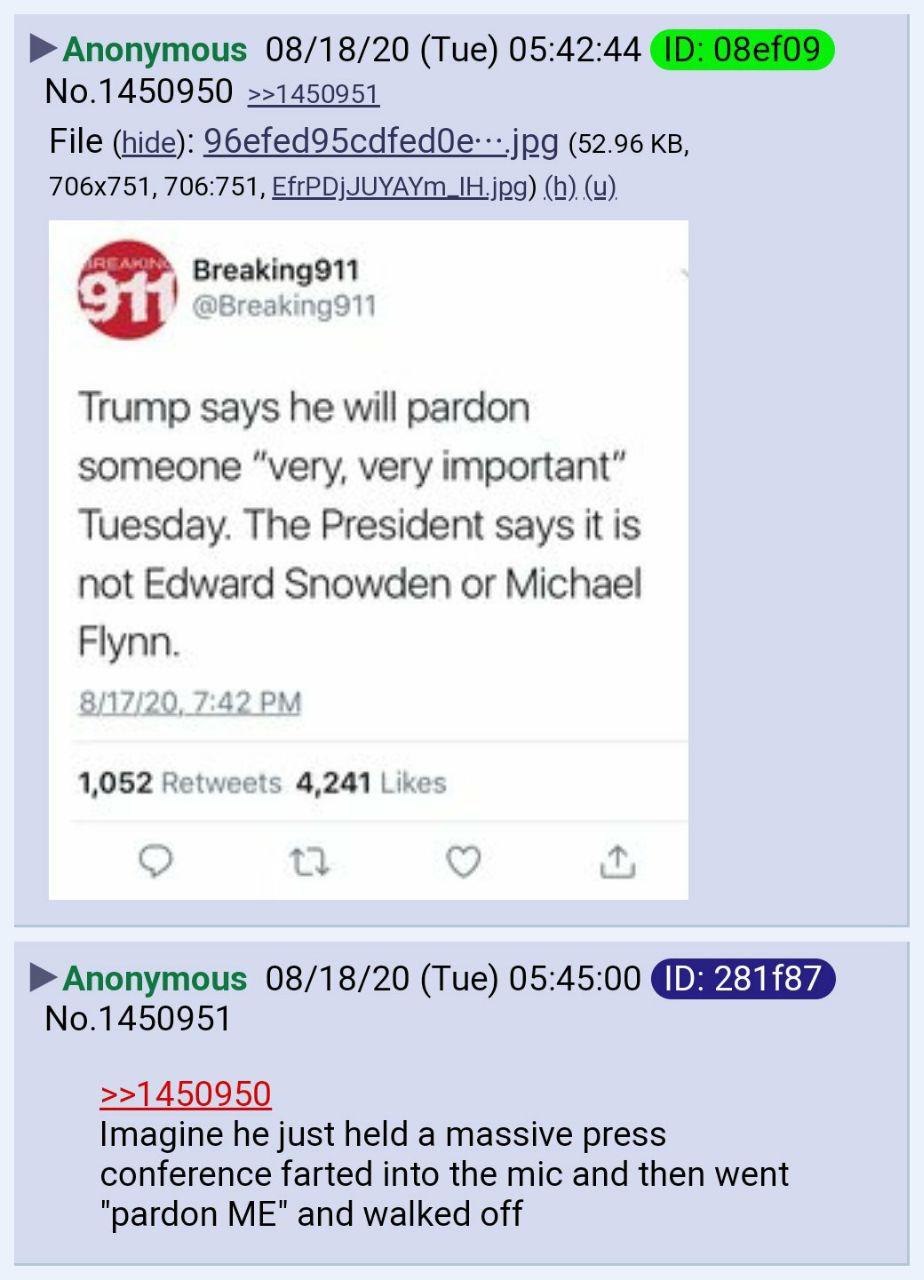Image resolution: width=924 pixels, height=1280 pixels.
Task: Open reply backlink >>1450951
Action: coord(313,94)
